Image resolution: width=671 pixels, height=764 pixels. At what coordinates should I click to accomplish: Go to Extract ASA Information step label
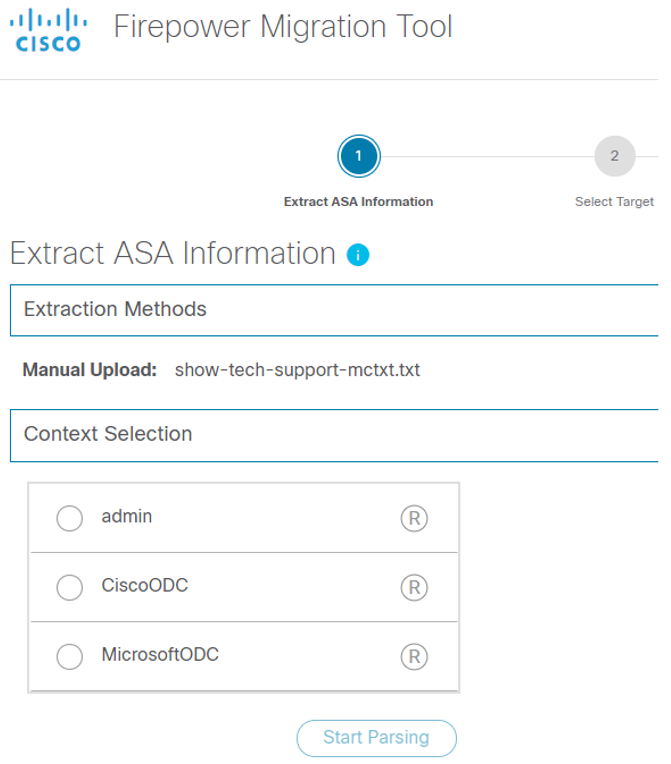click(x=358, y=202)
